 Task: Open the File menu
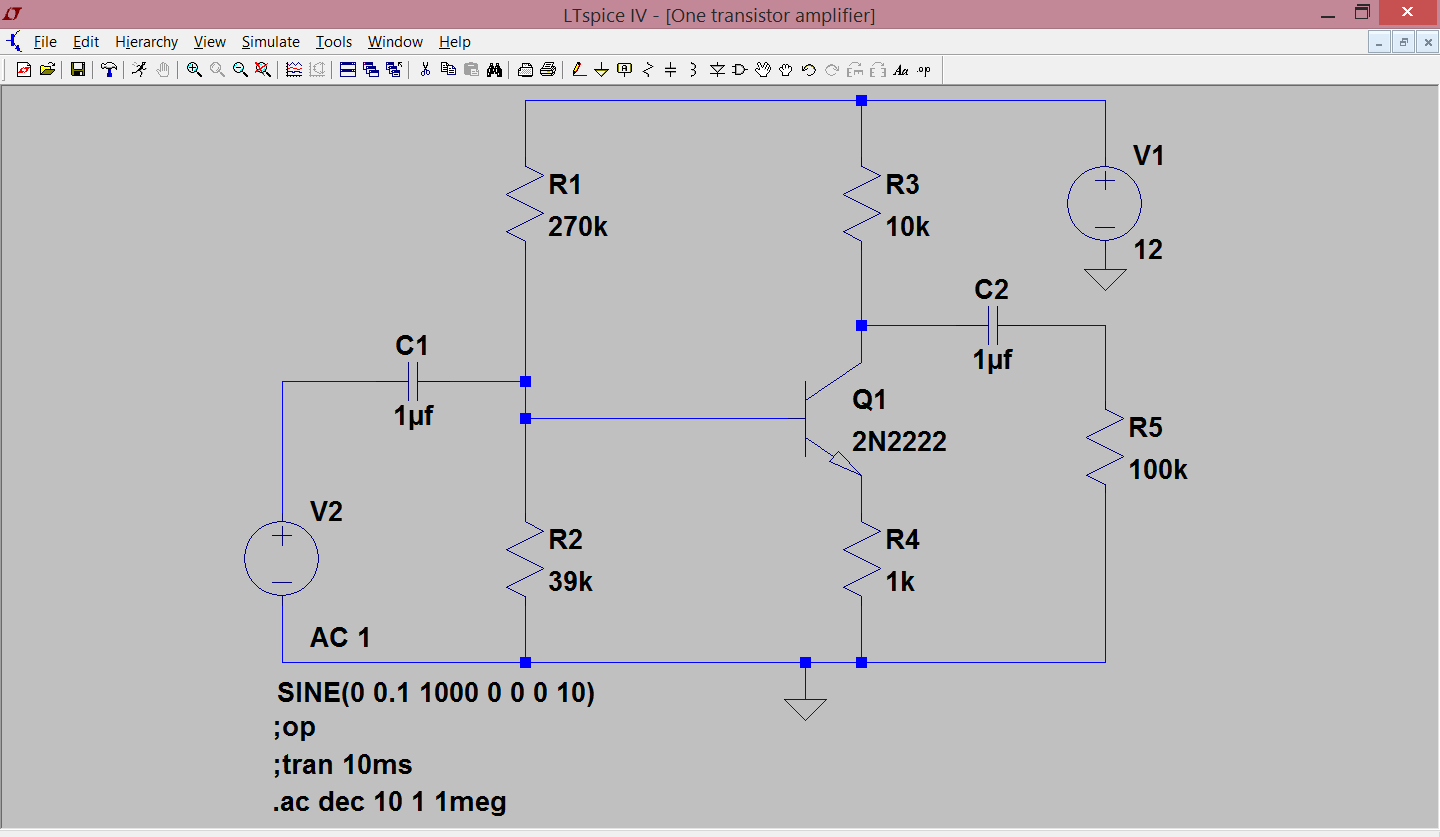point(45,42)
